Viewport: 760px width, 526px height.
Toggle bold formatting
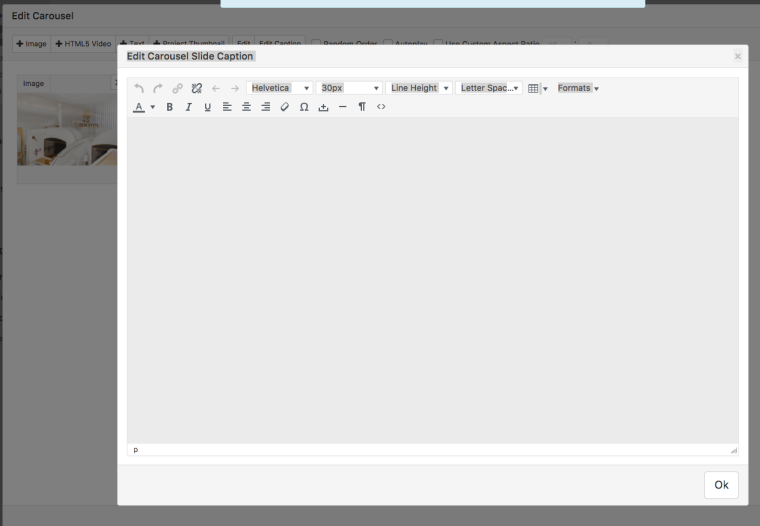(x=169, y=107)
